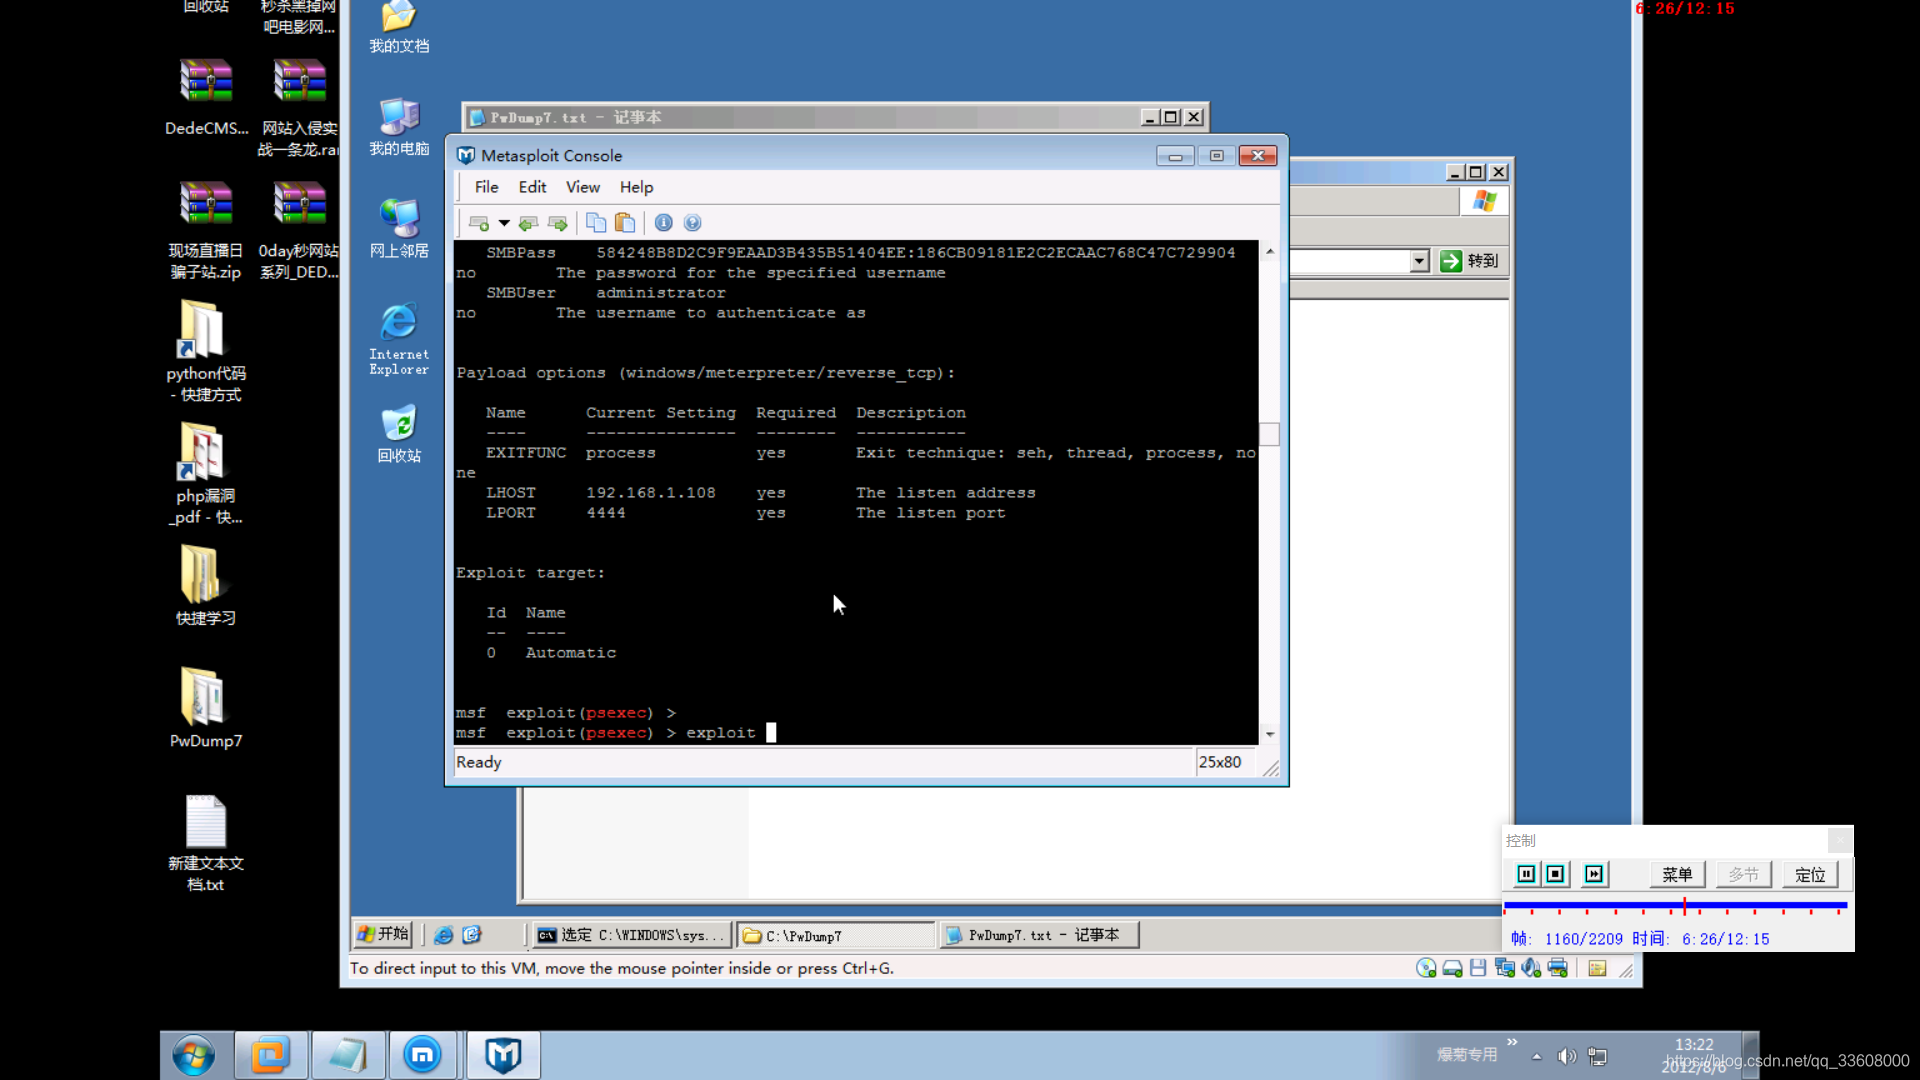This screenshot has height=1080, width=1920.
Task: Click the 定位 button in control panel
Action: (x=1810, y=875)
